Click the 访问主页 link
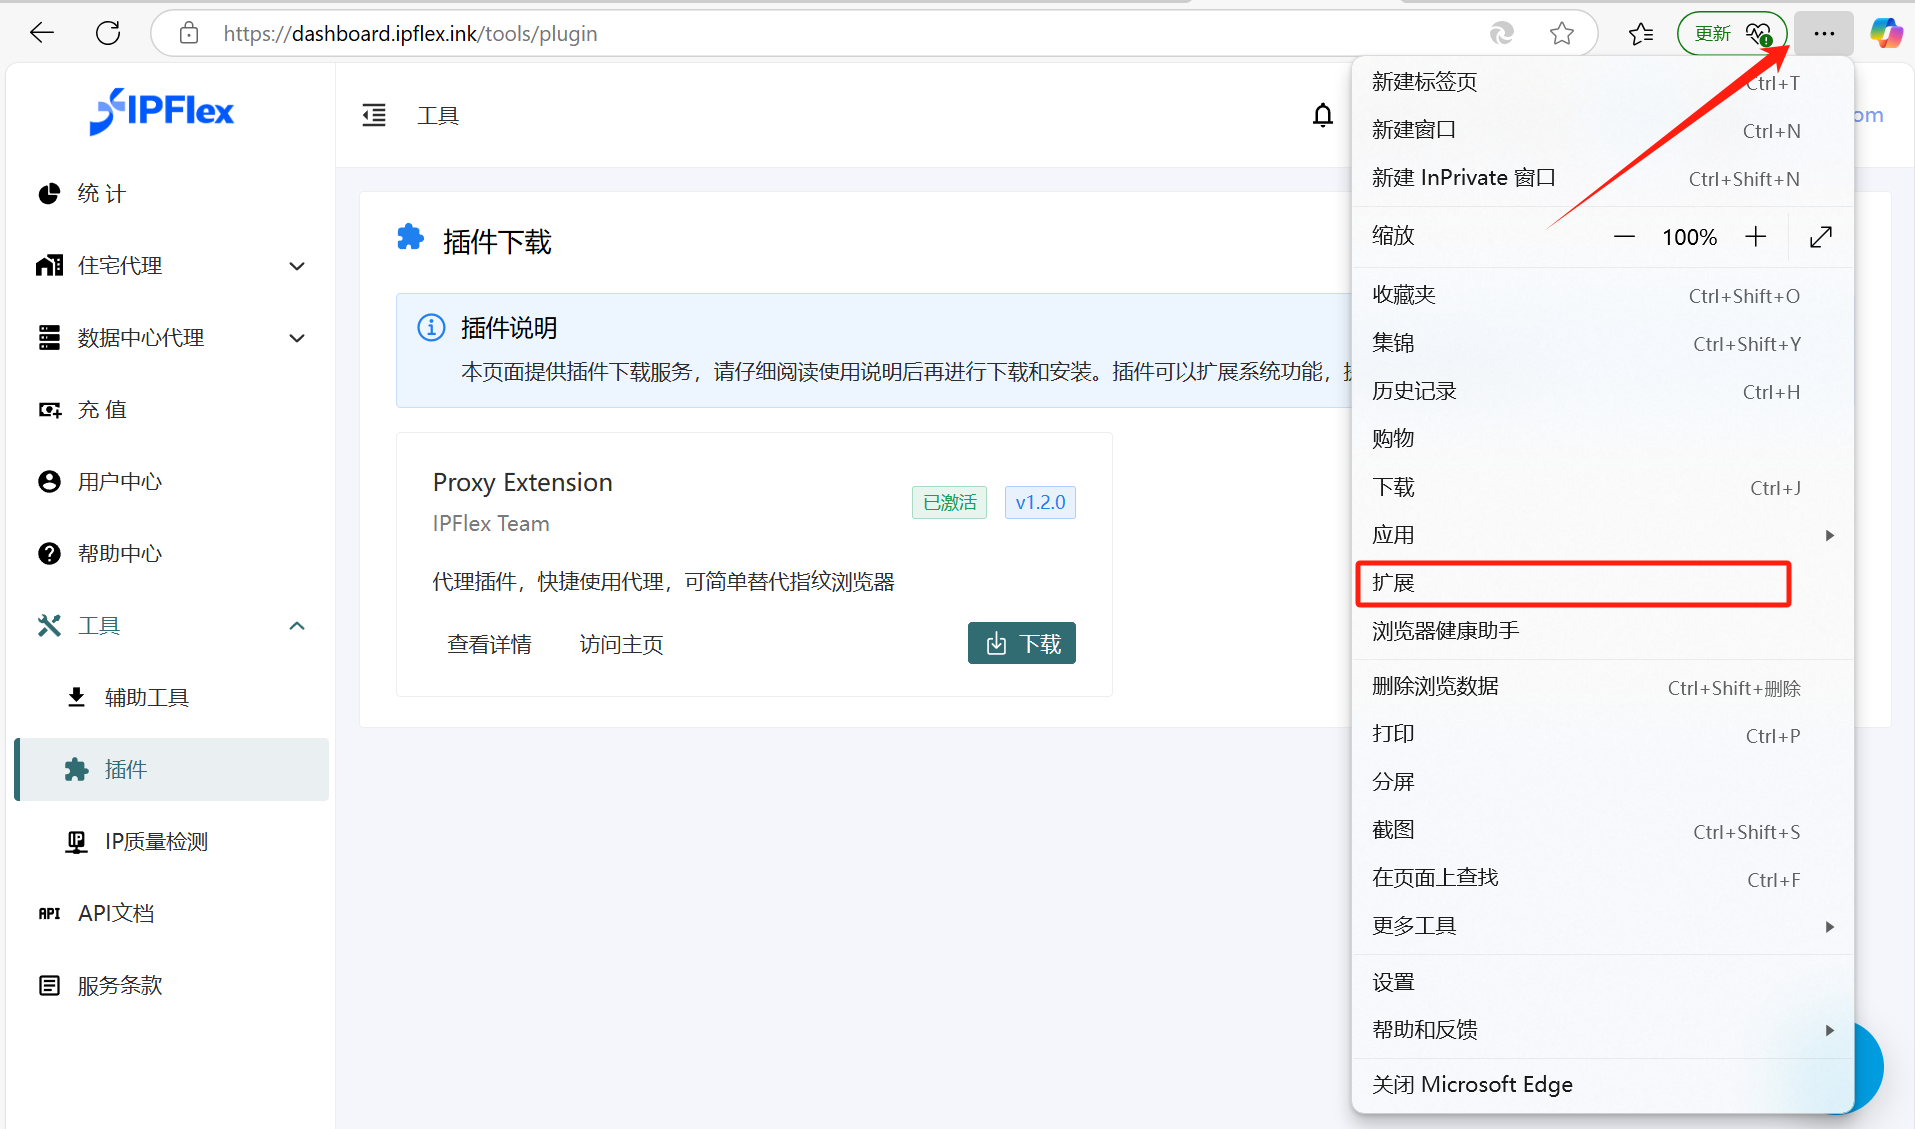Image resolution: width=1915 pixels, height=1129 pixels. pos(621,645)
